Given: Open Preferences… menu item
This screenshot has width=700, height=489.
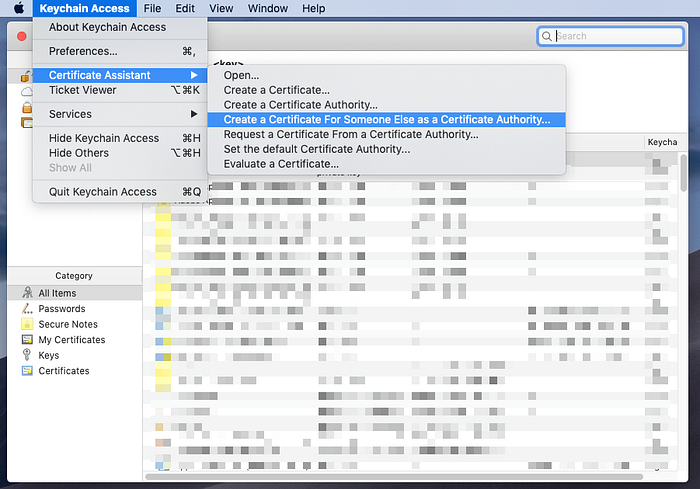Looking at the screenshot, I should (x=120, y=51).
